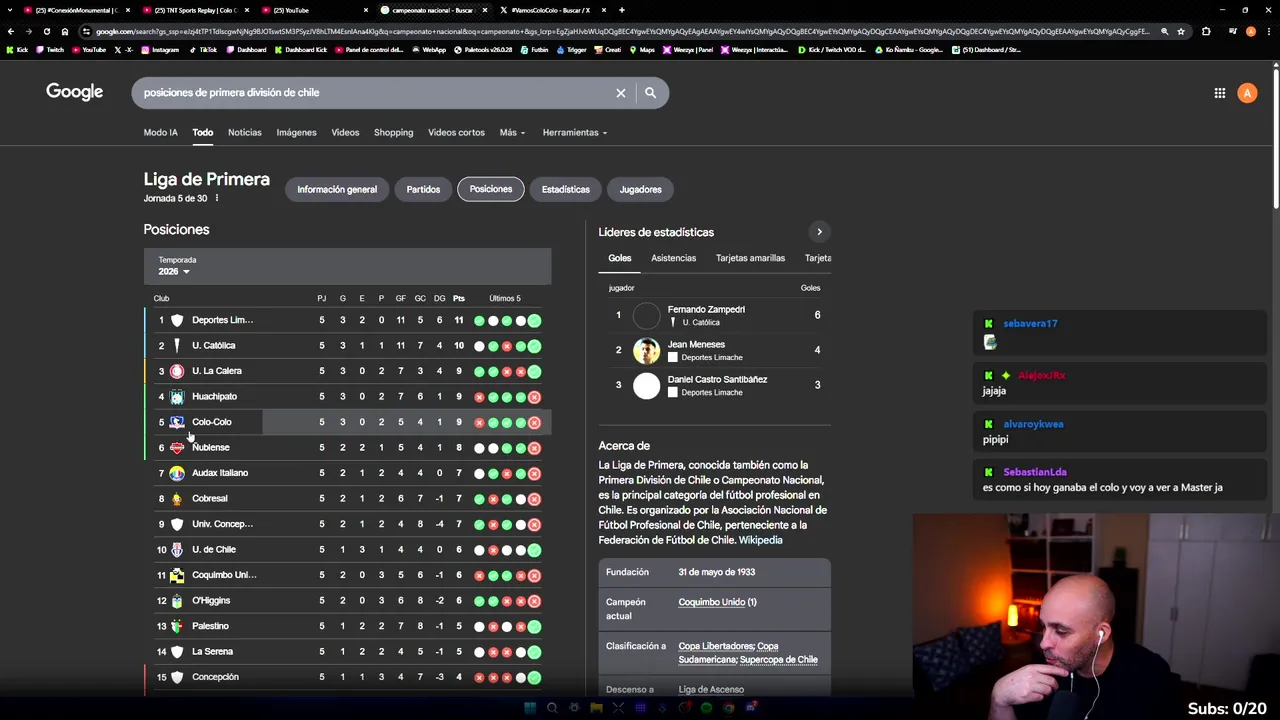Screen dimensions: 1280x720
Task: Click the Palestino team logo
Action: click(177, 626)
